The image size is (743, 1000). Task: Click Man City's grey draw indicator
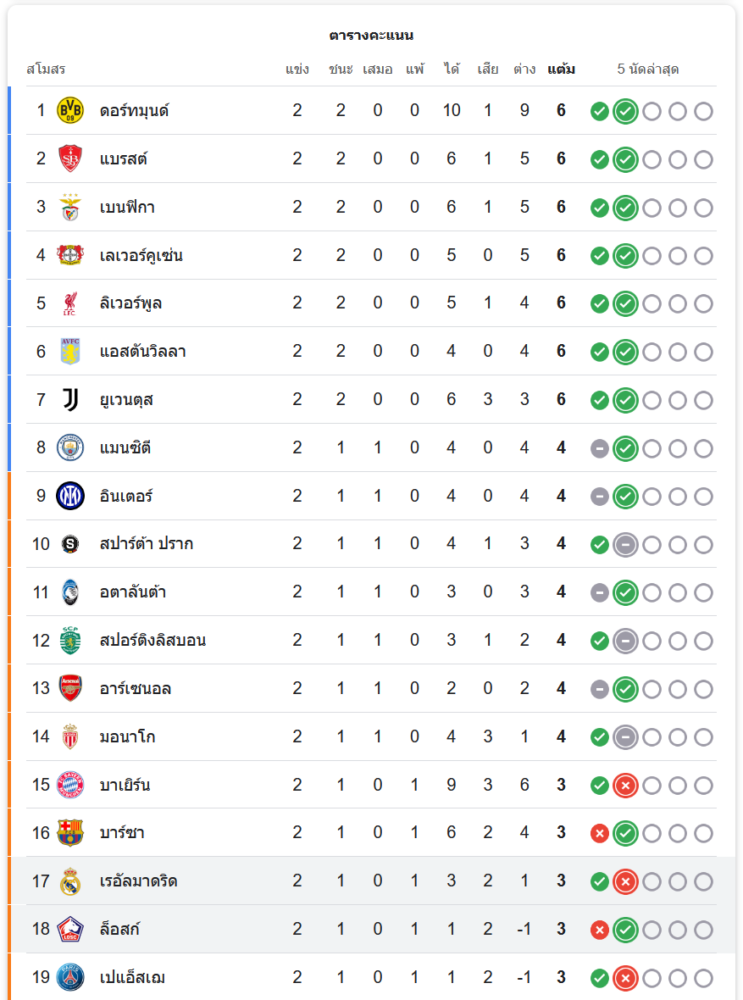click(x=600, y=448)
